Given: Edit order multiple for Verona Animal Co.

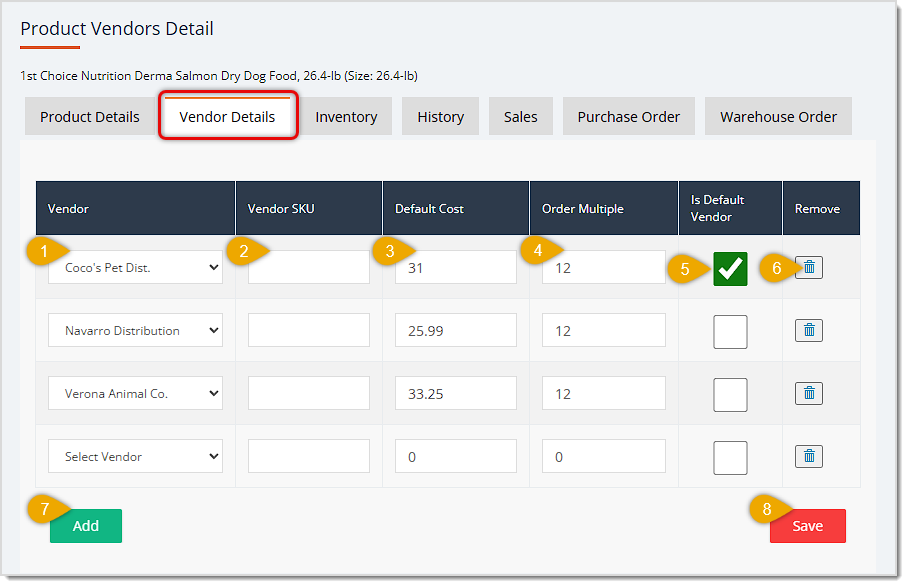Looking at the screenshot, I should pos(604,393).
